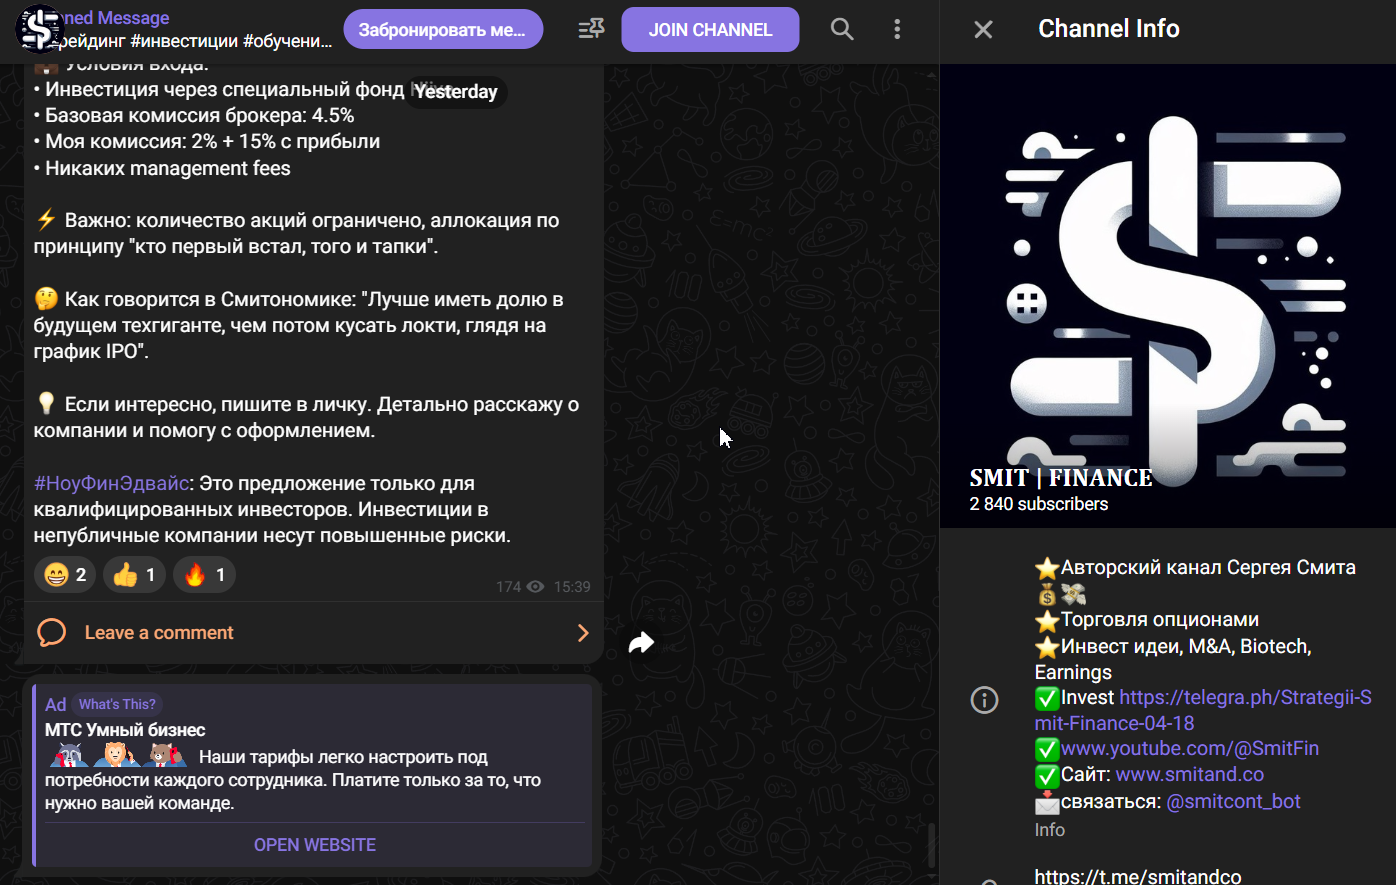Open the three-dot more options menu
The width and height of the screenshot is (1396, 885).
click(x=897, y=29)
